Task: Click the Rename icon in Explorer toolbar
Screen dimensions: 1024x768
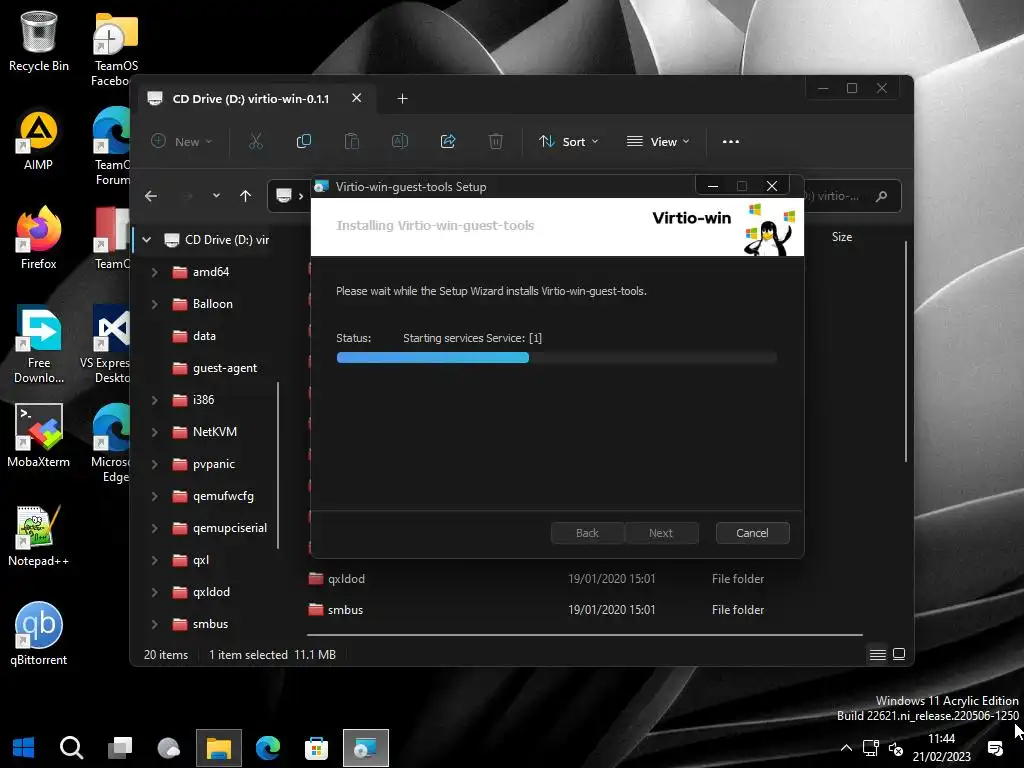Action: point(400,141)
